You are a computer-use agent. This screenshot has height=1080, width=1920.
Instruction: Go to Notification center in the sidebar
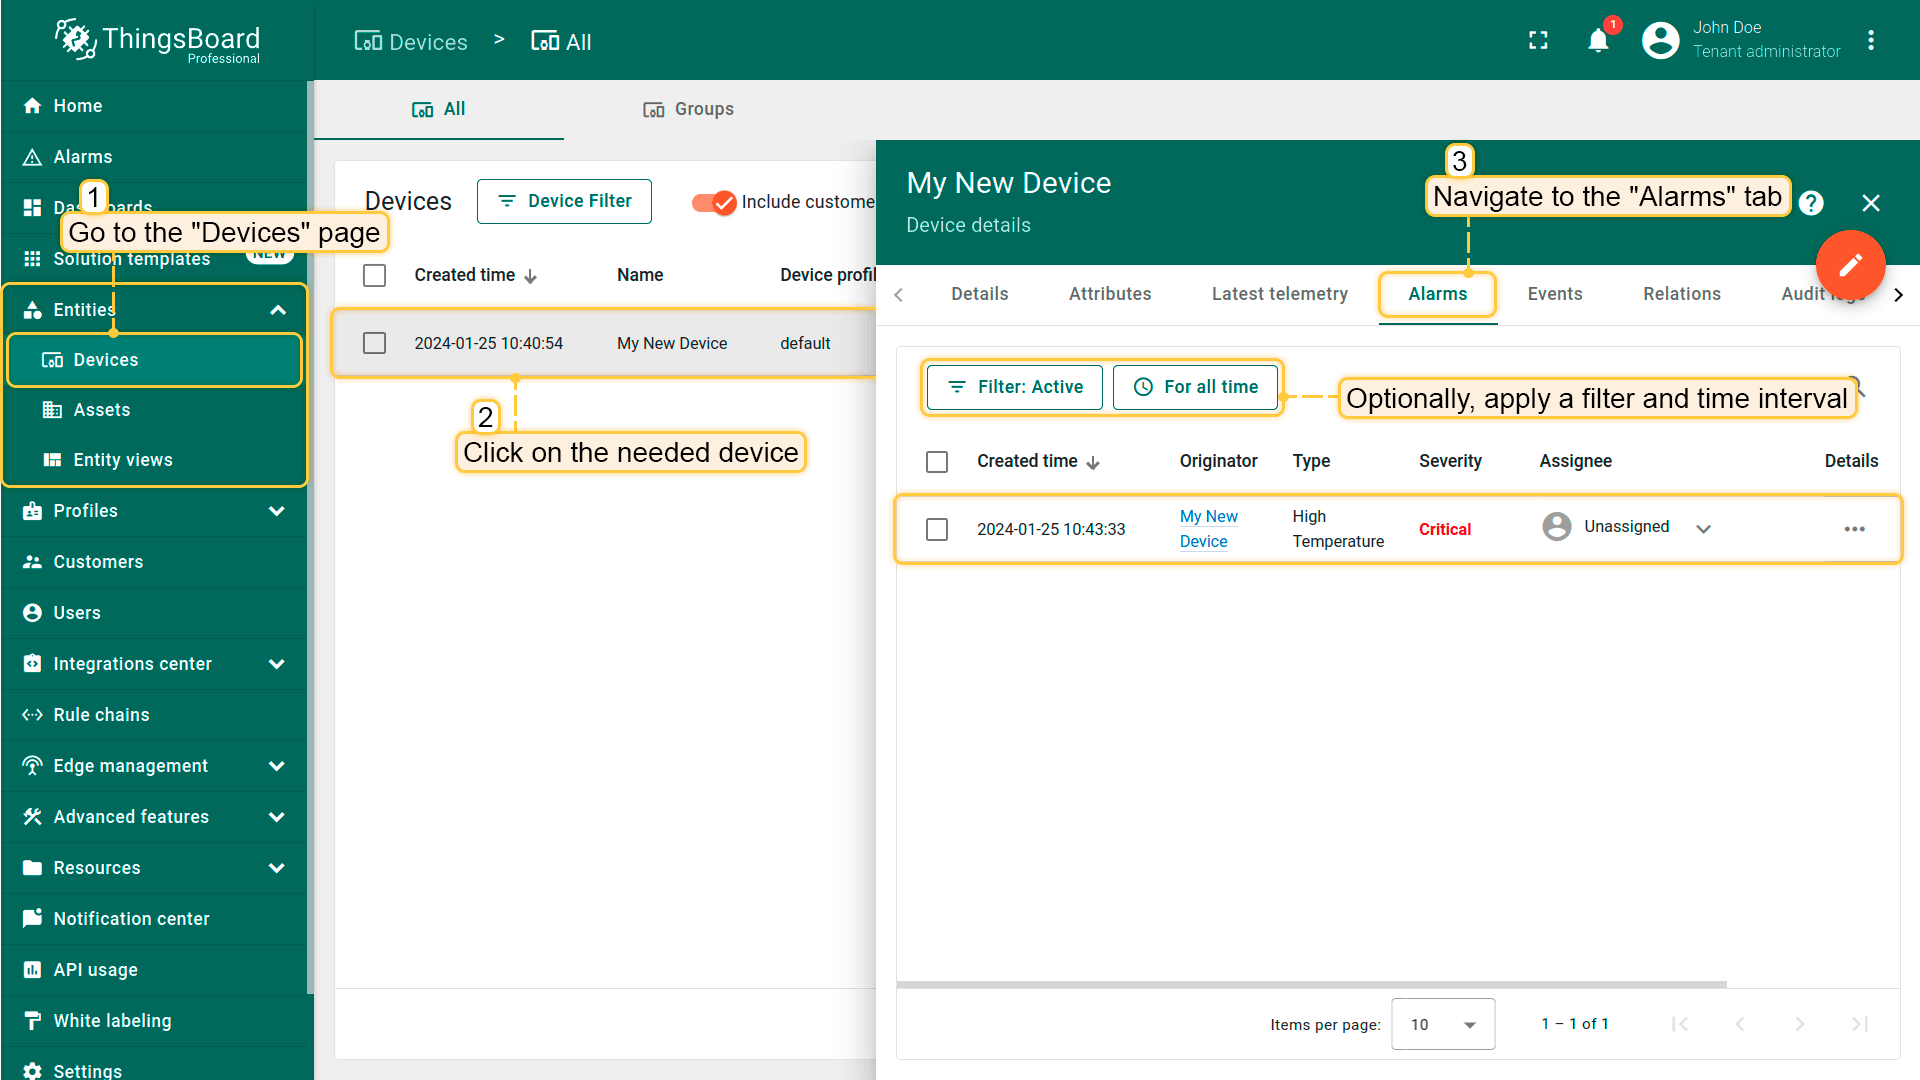click(131, 919)
